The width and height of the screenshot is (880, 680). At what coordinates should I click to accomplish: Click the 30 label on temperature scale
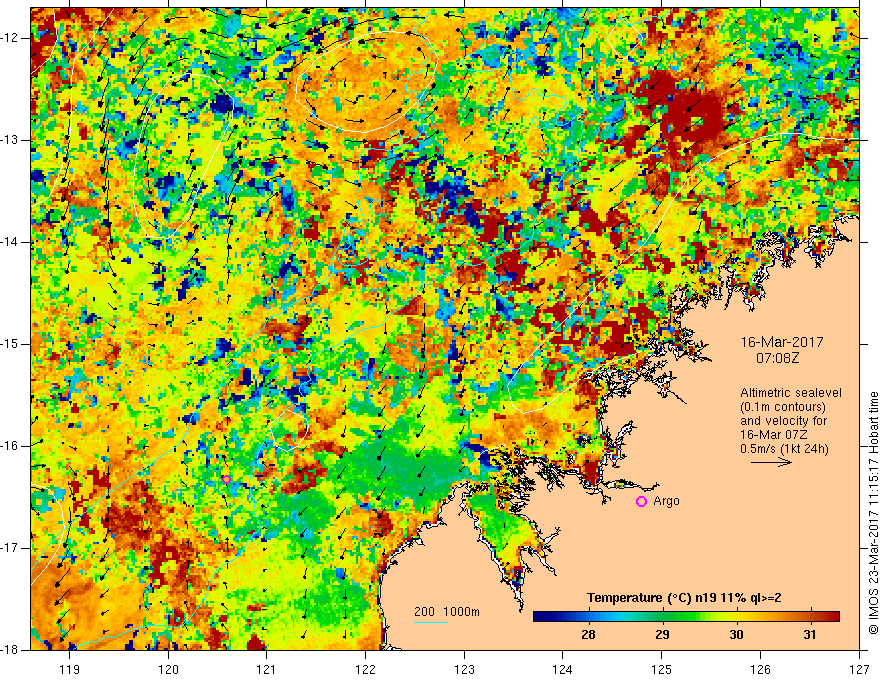coord(736,635)
